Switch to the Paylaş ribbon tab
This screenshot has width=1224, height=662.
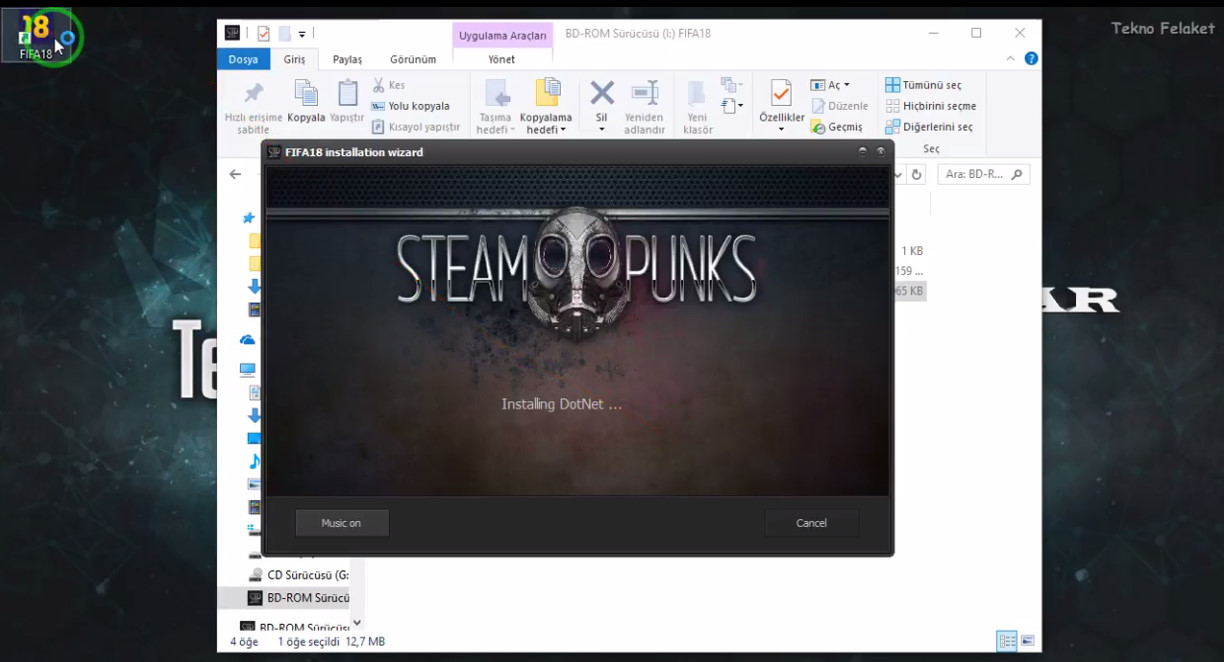point(347,59)
